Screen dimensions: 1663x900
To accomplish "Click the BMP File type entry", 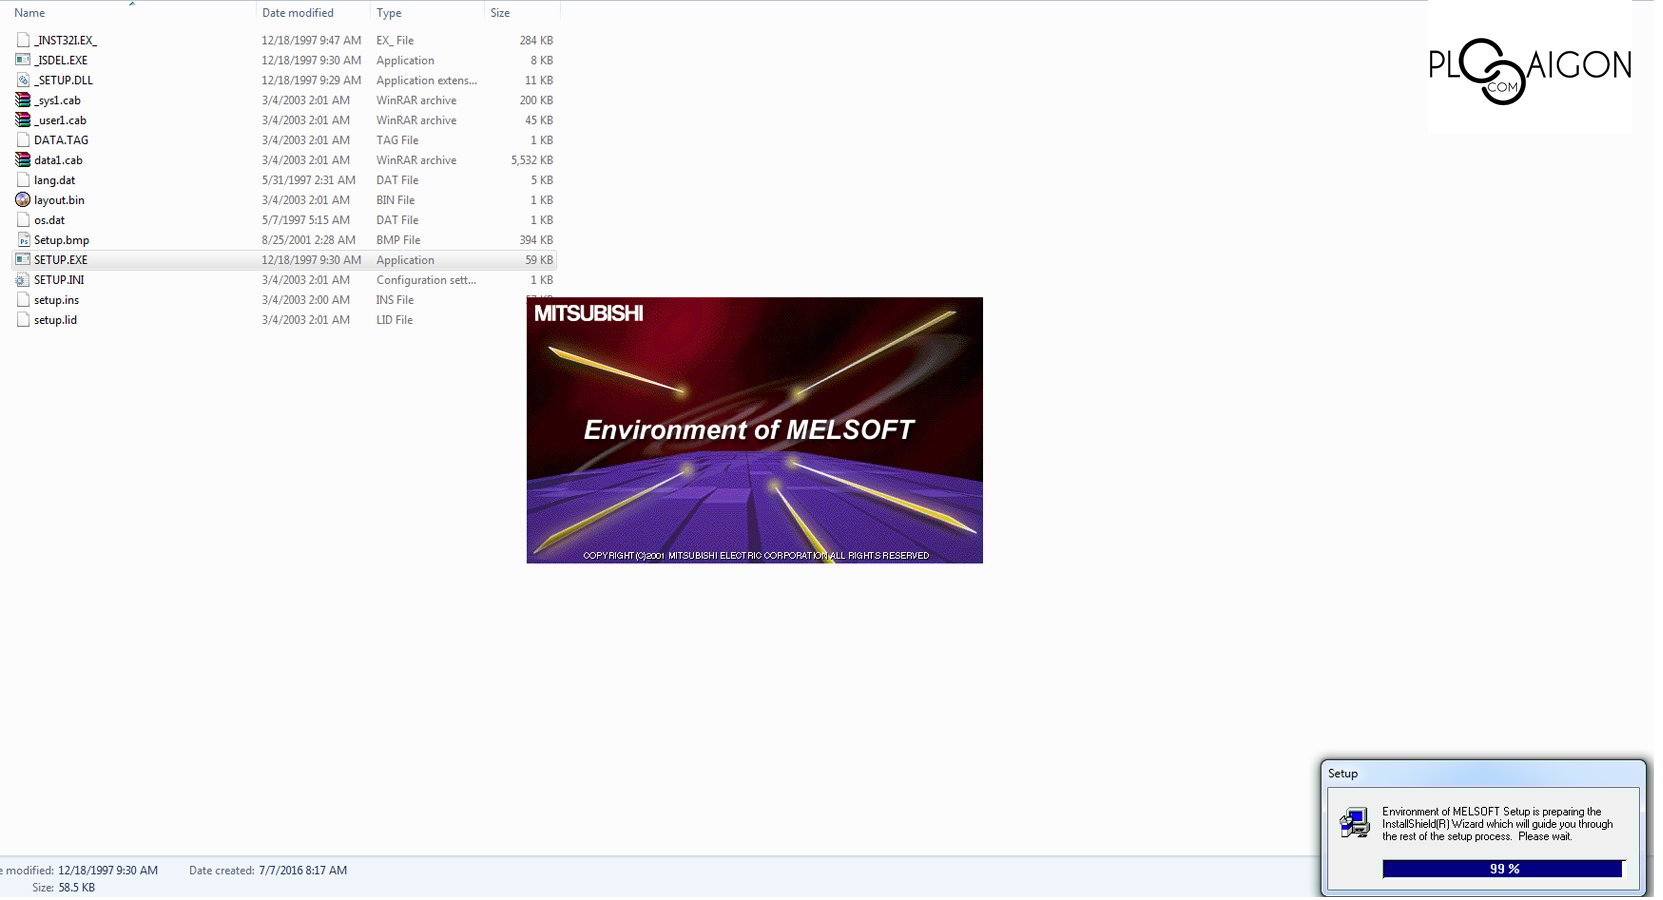I will [398, 240].
